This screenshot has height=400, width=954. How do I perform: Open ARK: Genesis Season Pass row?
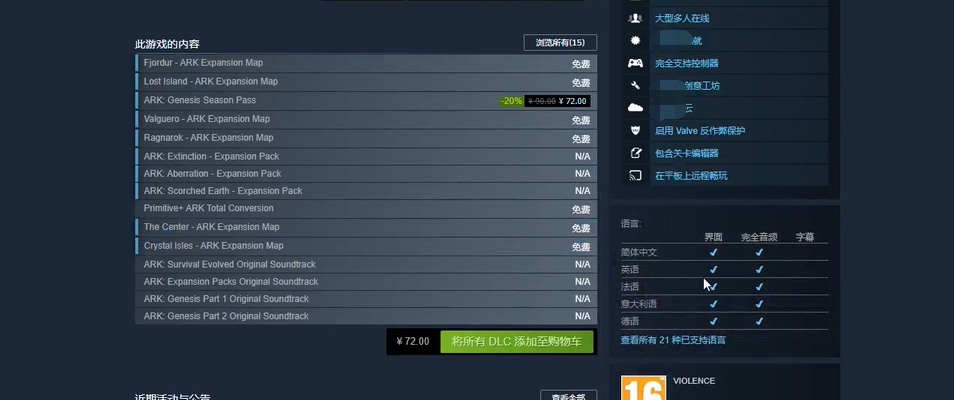[366, 100]
